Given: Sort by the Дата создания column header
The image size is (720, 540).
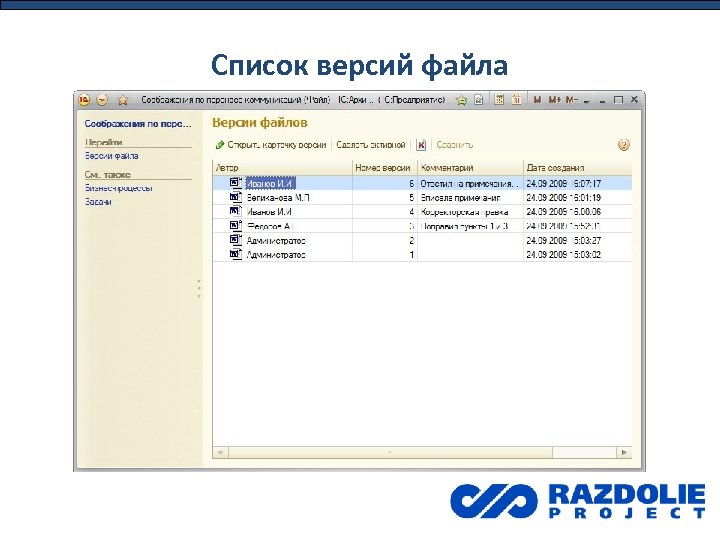Looking at the screenshot, I should coord(578,168).
